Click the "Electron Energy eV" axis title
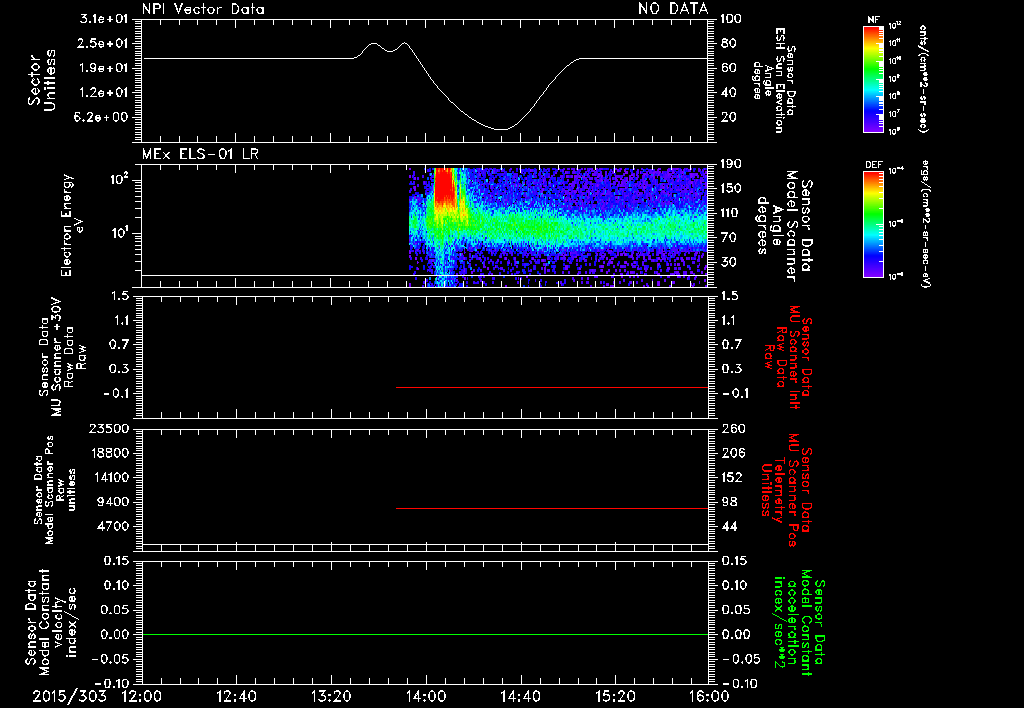This screenshot has width=1024, height=708. click(73, 225)
